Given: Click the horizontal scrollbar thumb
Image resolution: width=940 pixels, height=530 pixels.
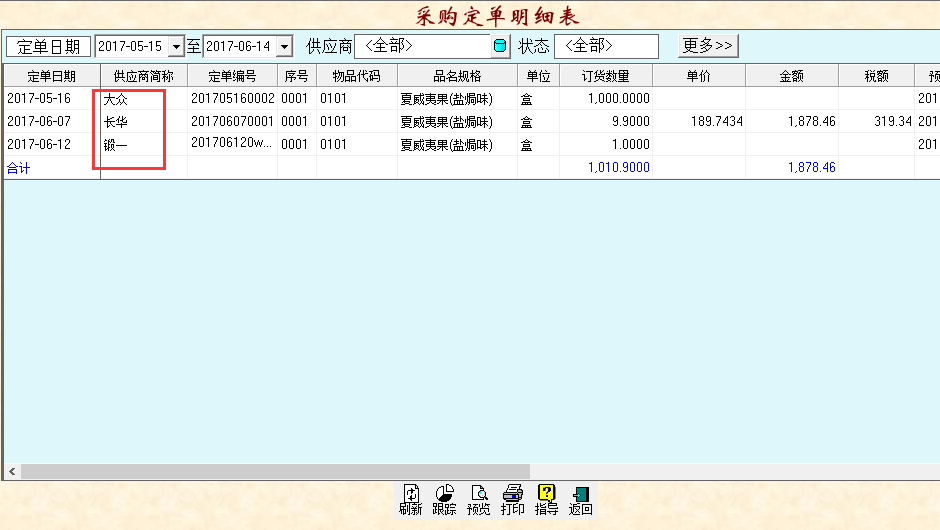Looking at the screenshot, I should coord(275,471).
